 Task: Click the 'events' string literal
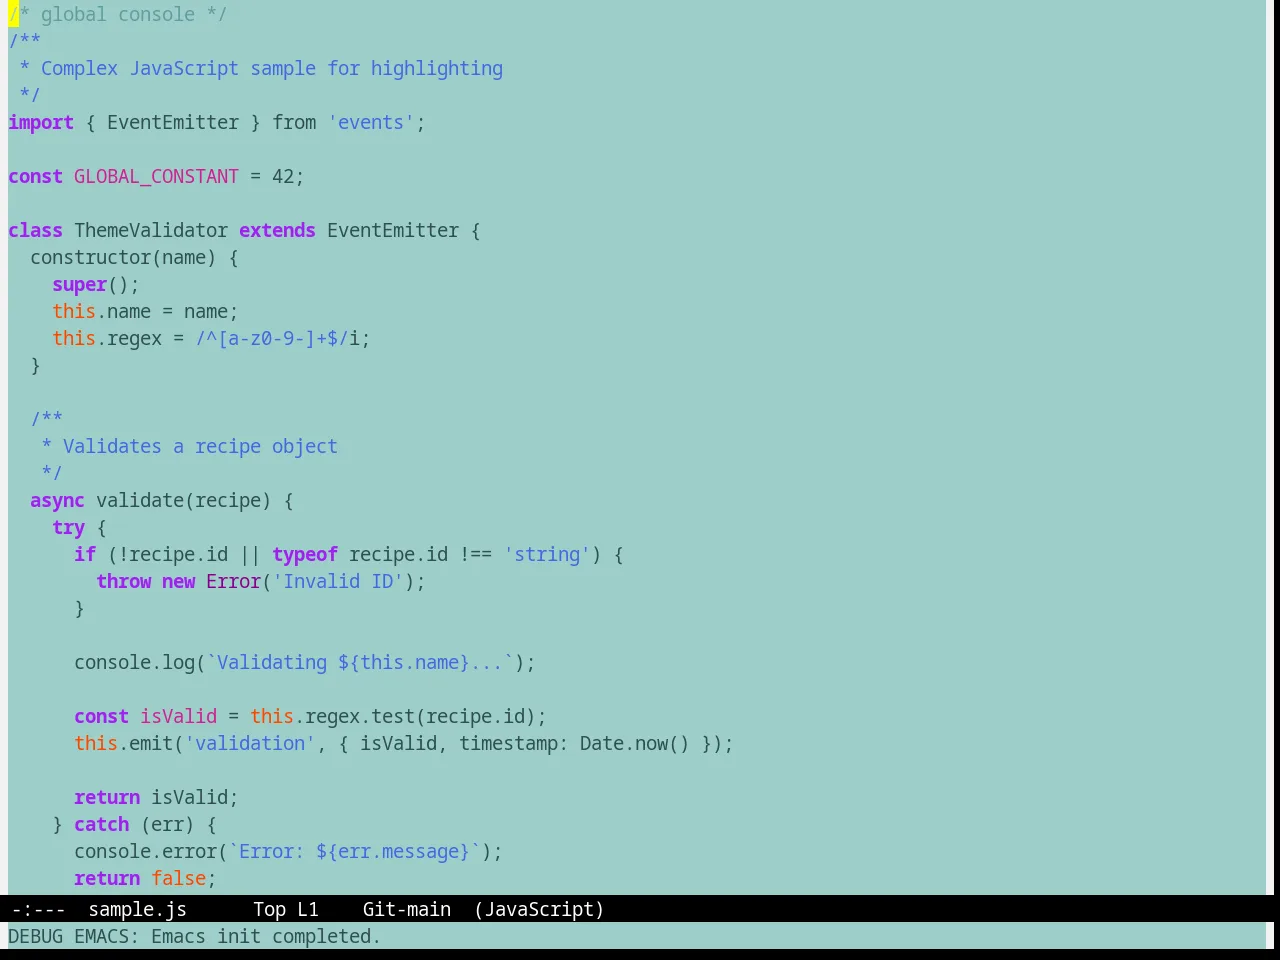(371, 122)
